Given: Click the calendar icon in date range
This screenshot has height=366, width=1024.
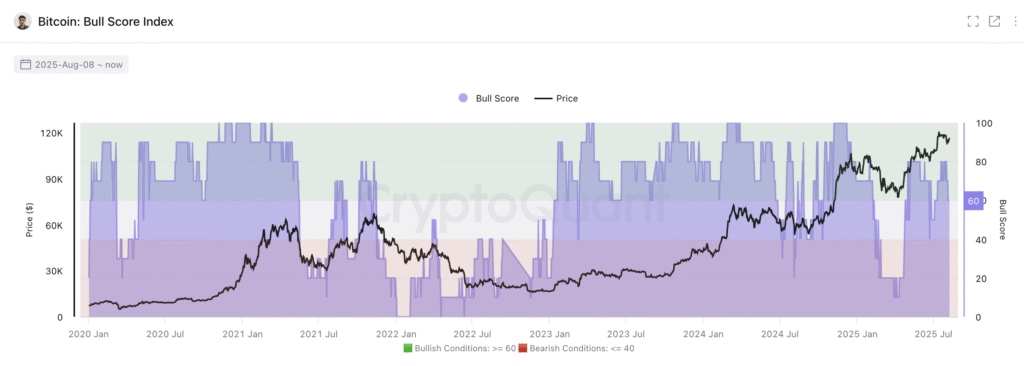Looking at the screenshot, I should pos(26,65).
